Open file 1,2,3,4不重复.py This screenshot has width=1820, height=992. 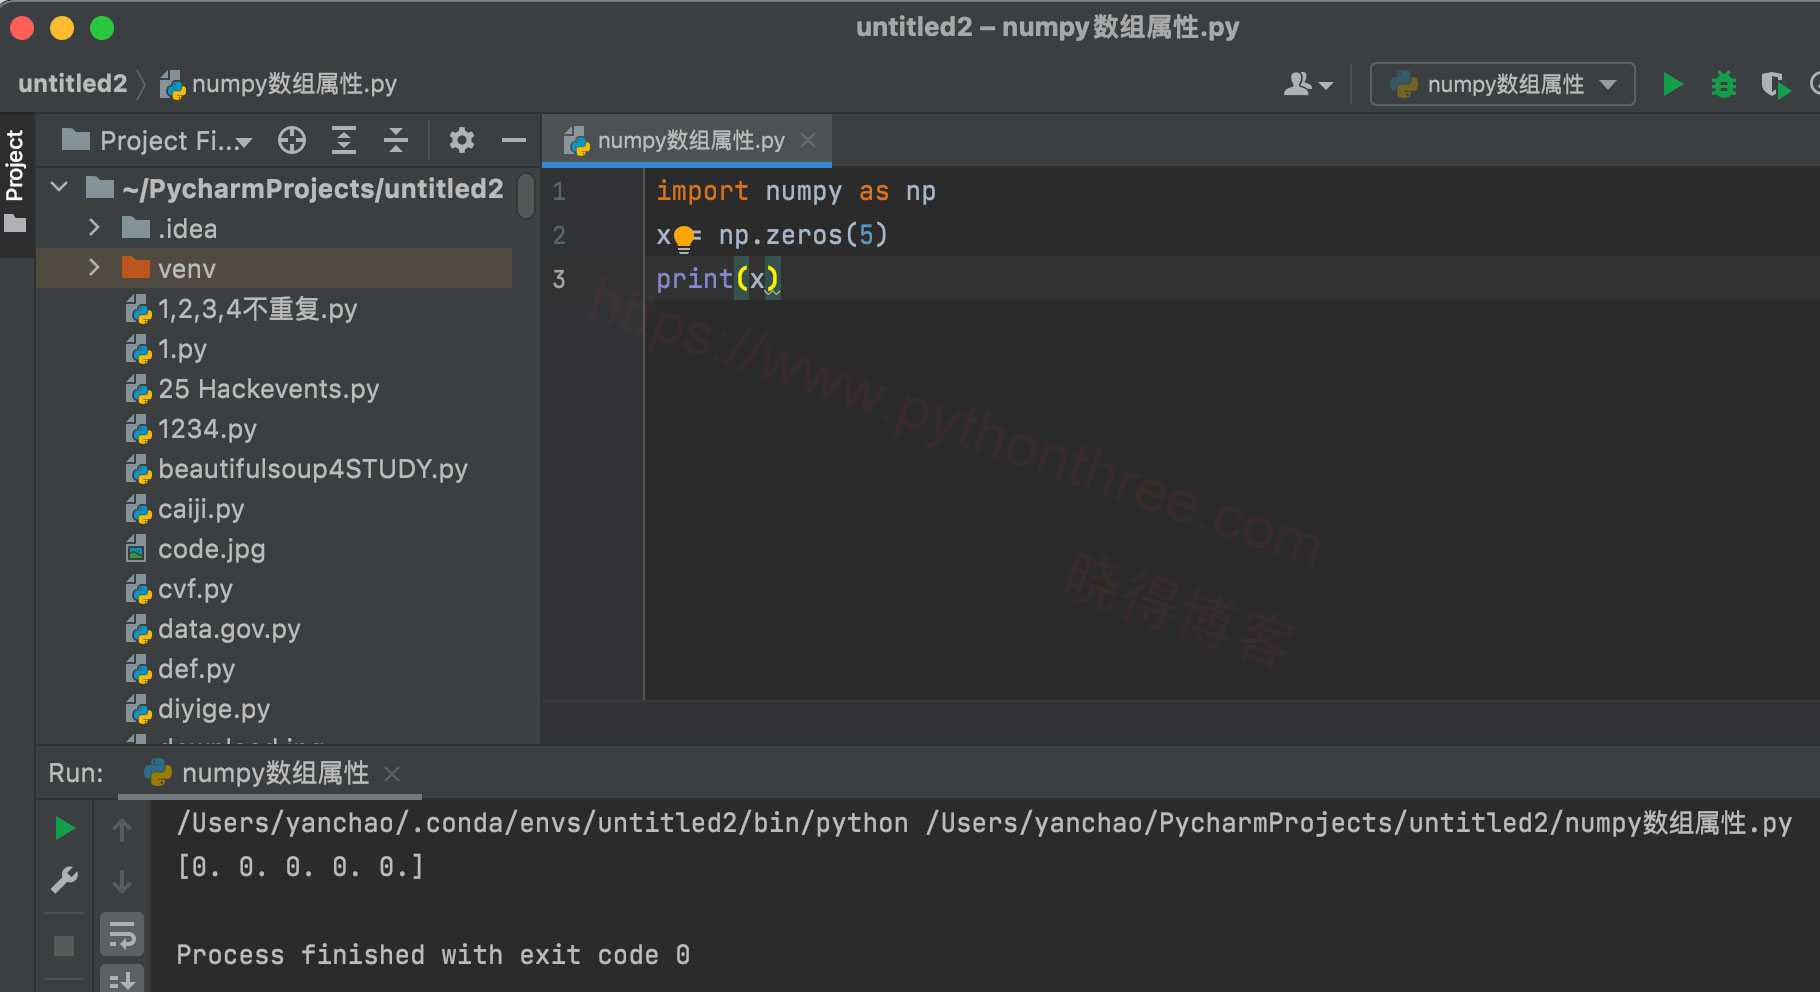257,309
